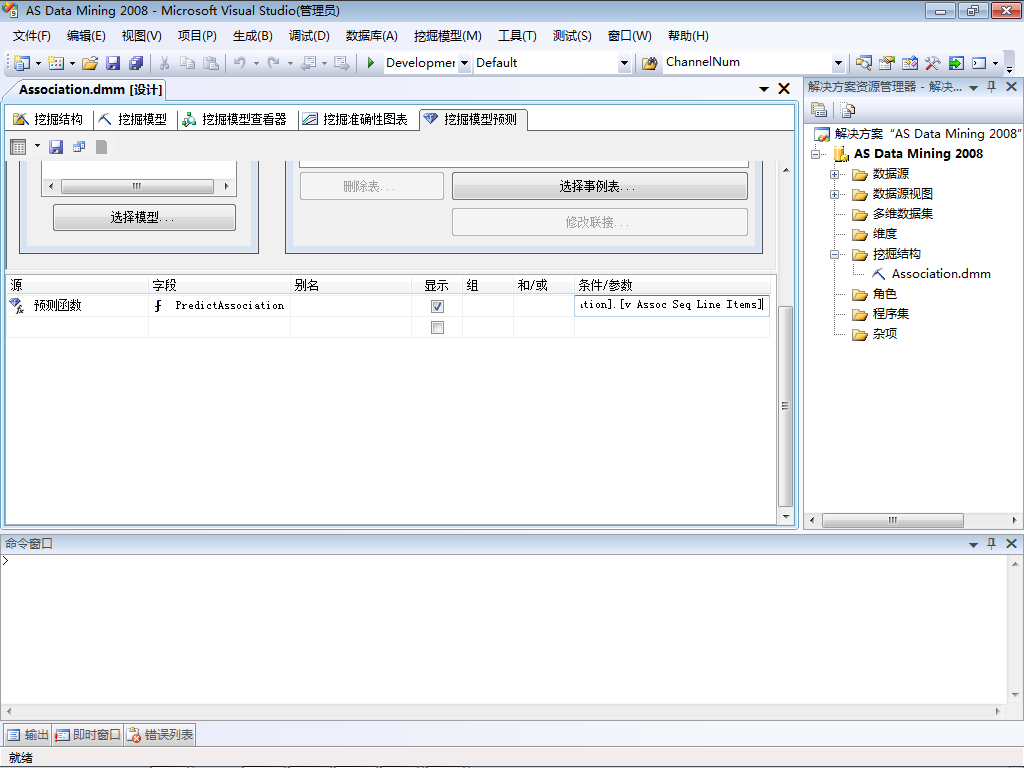Pin the Command Window panel
Image resolution: width=1024 pixels, height=768 pixels.
click(x=991, y=543)
